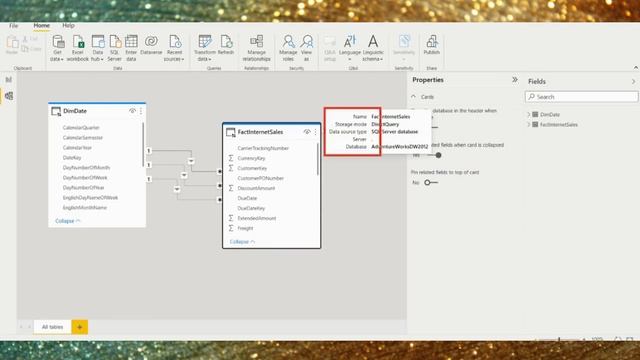Expand FactInternetSales in Fields list
The width and height of the screenshot is (640, 360).
point(529,124)
